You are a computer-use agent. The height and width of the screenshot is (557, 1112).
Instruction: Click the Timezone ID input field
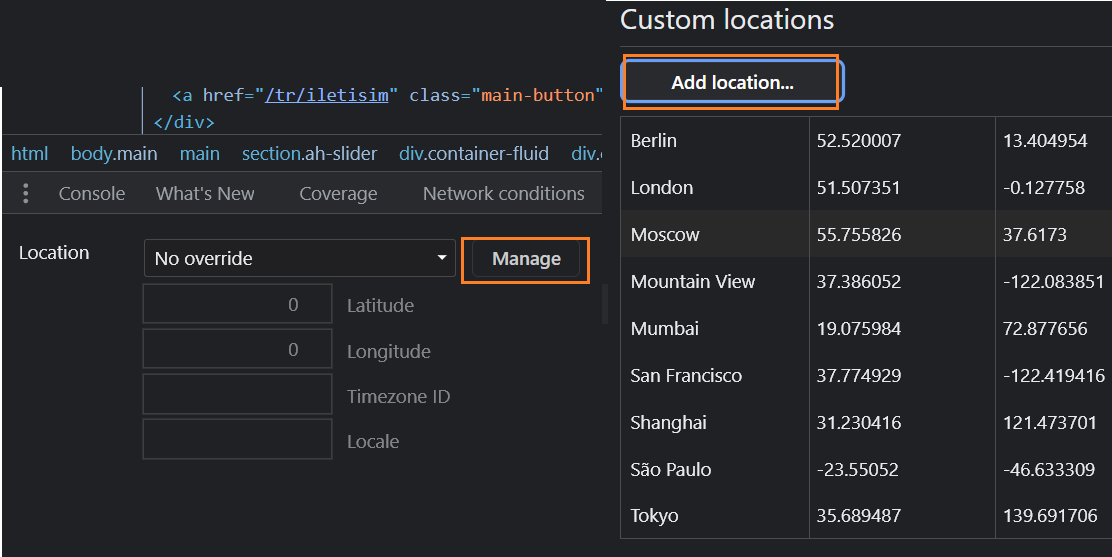click(x=238, y=395)
